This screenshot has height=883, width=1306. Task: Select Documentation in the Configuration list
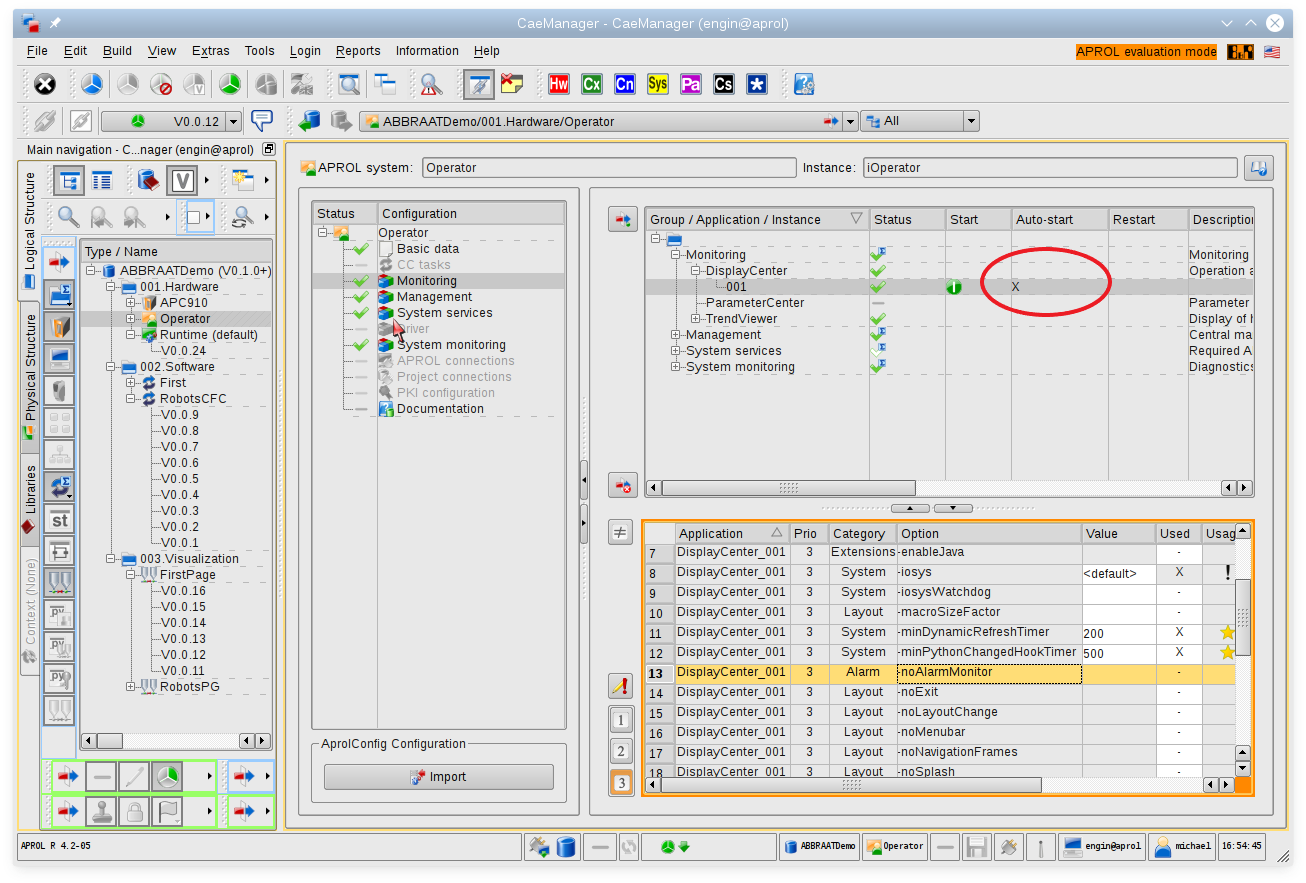440,409
